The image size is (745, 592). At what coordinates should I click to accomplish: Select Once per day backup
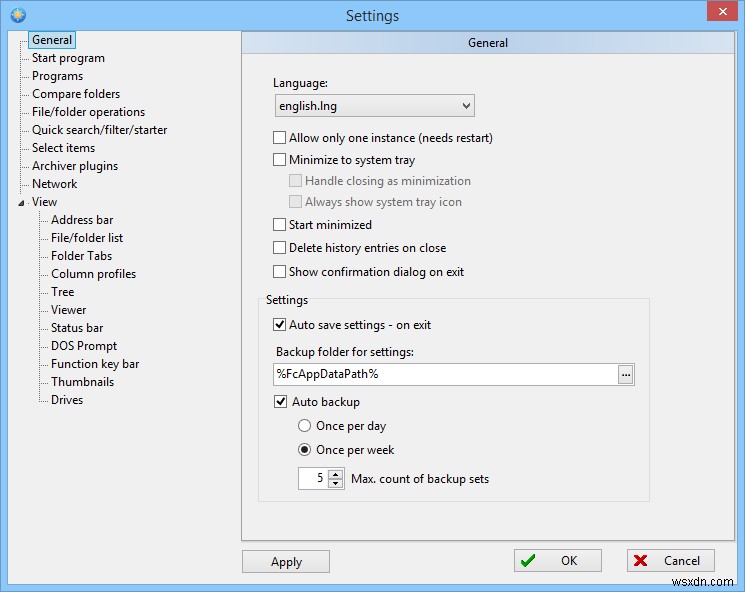pos(305,426)
